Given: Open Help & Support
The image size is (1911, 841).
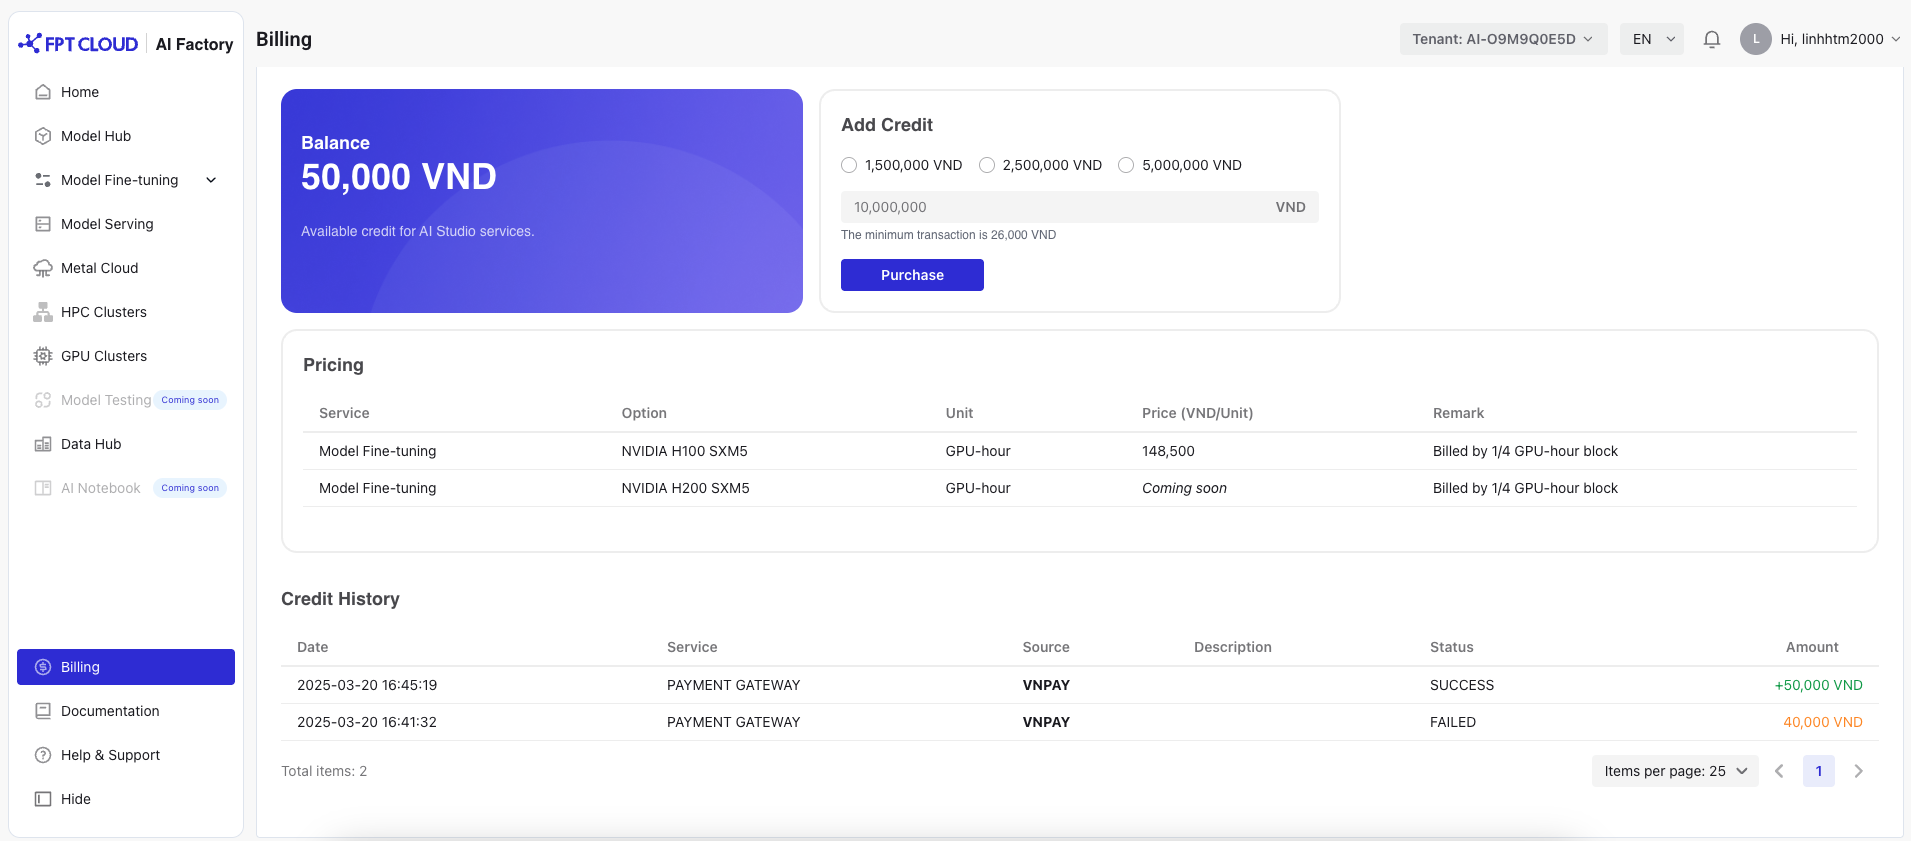Looking at the screenshot, I should click(126, 755).
